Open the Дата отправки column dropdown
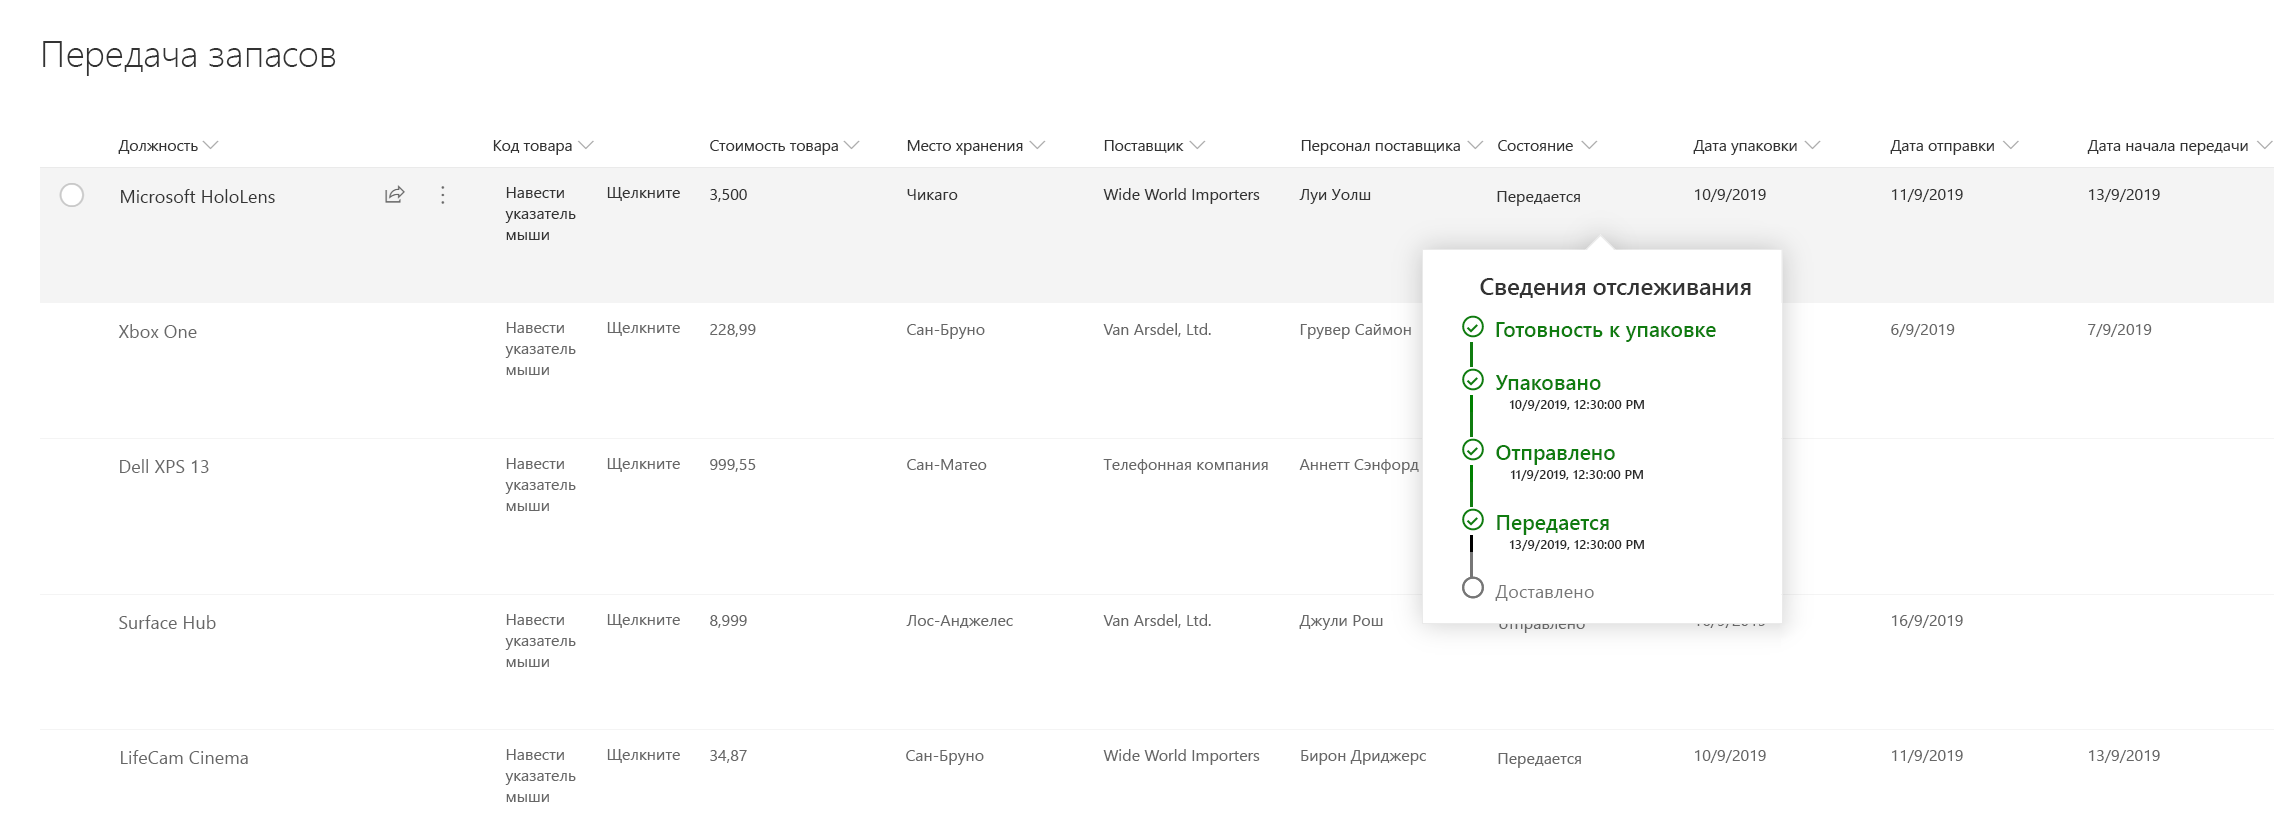2274x829 pixels. 2011,145
